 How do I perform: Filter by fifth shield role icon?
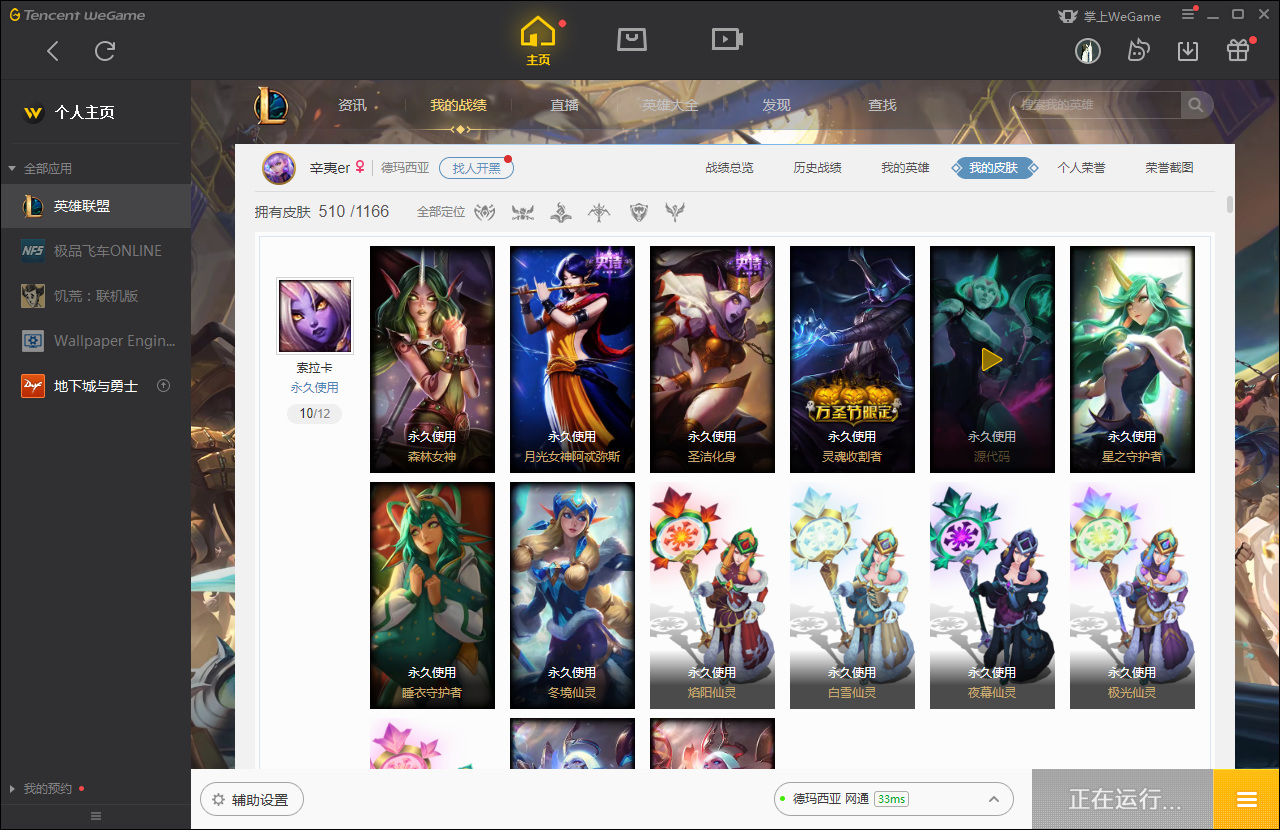(638, 212)
